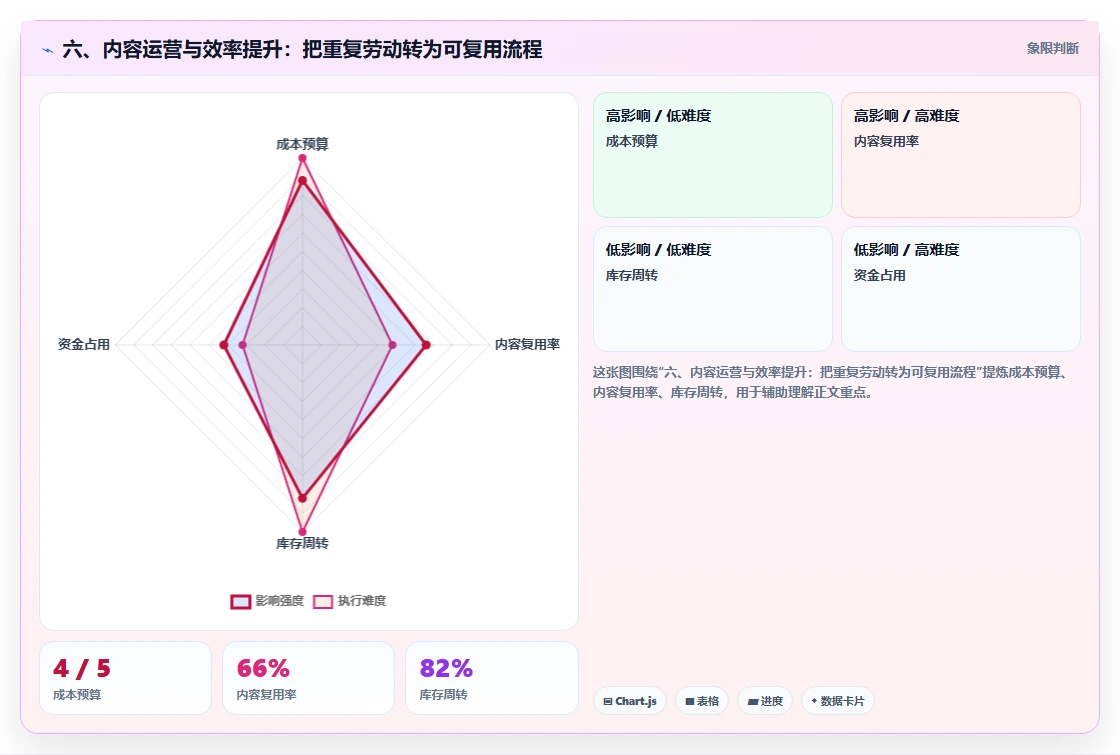The width and height of the screenshot is (1120, 755).
Task: Click the lightning icon beside the section title
Action: [48, 50]
